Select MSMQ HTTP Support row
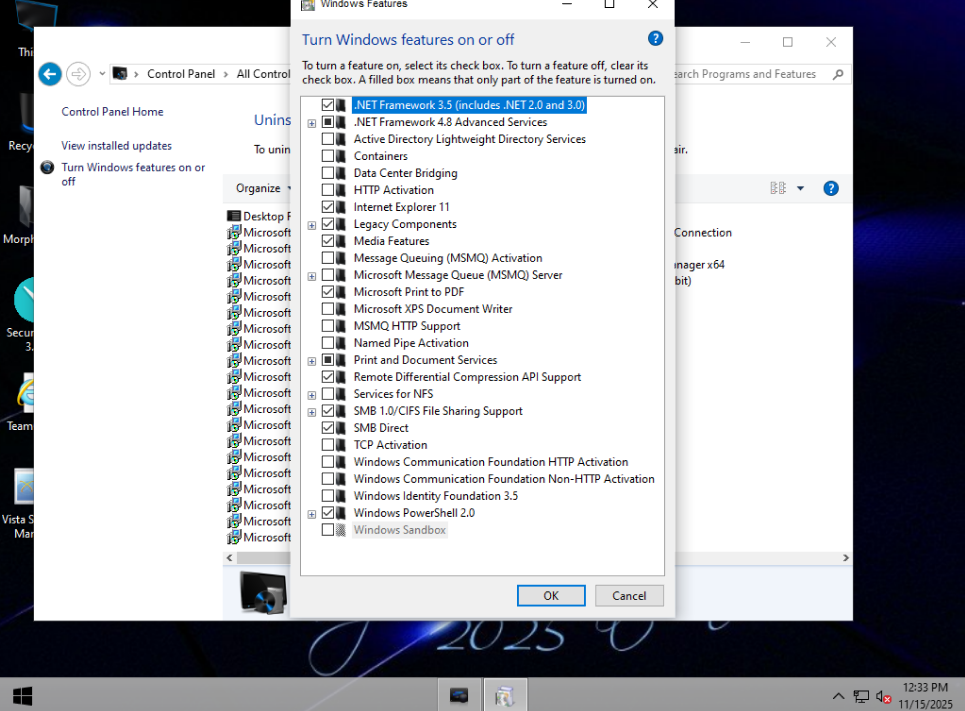965x711 pixels. (x=407, y=326)
